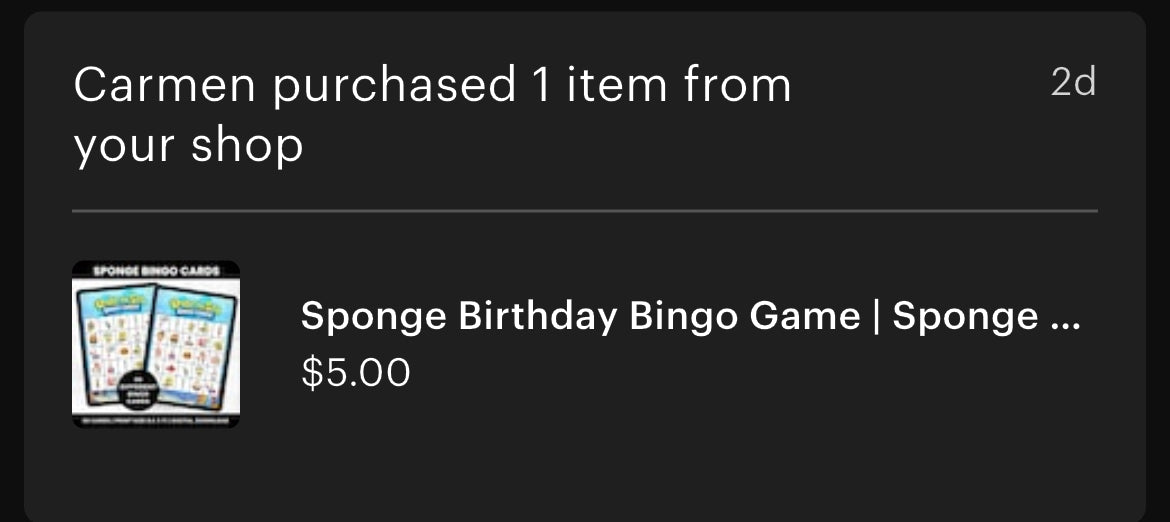This screenshot has width=1170, height=522.
Task: Click the word "purchased" in the heading
Action: (x=394, y=88)
